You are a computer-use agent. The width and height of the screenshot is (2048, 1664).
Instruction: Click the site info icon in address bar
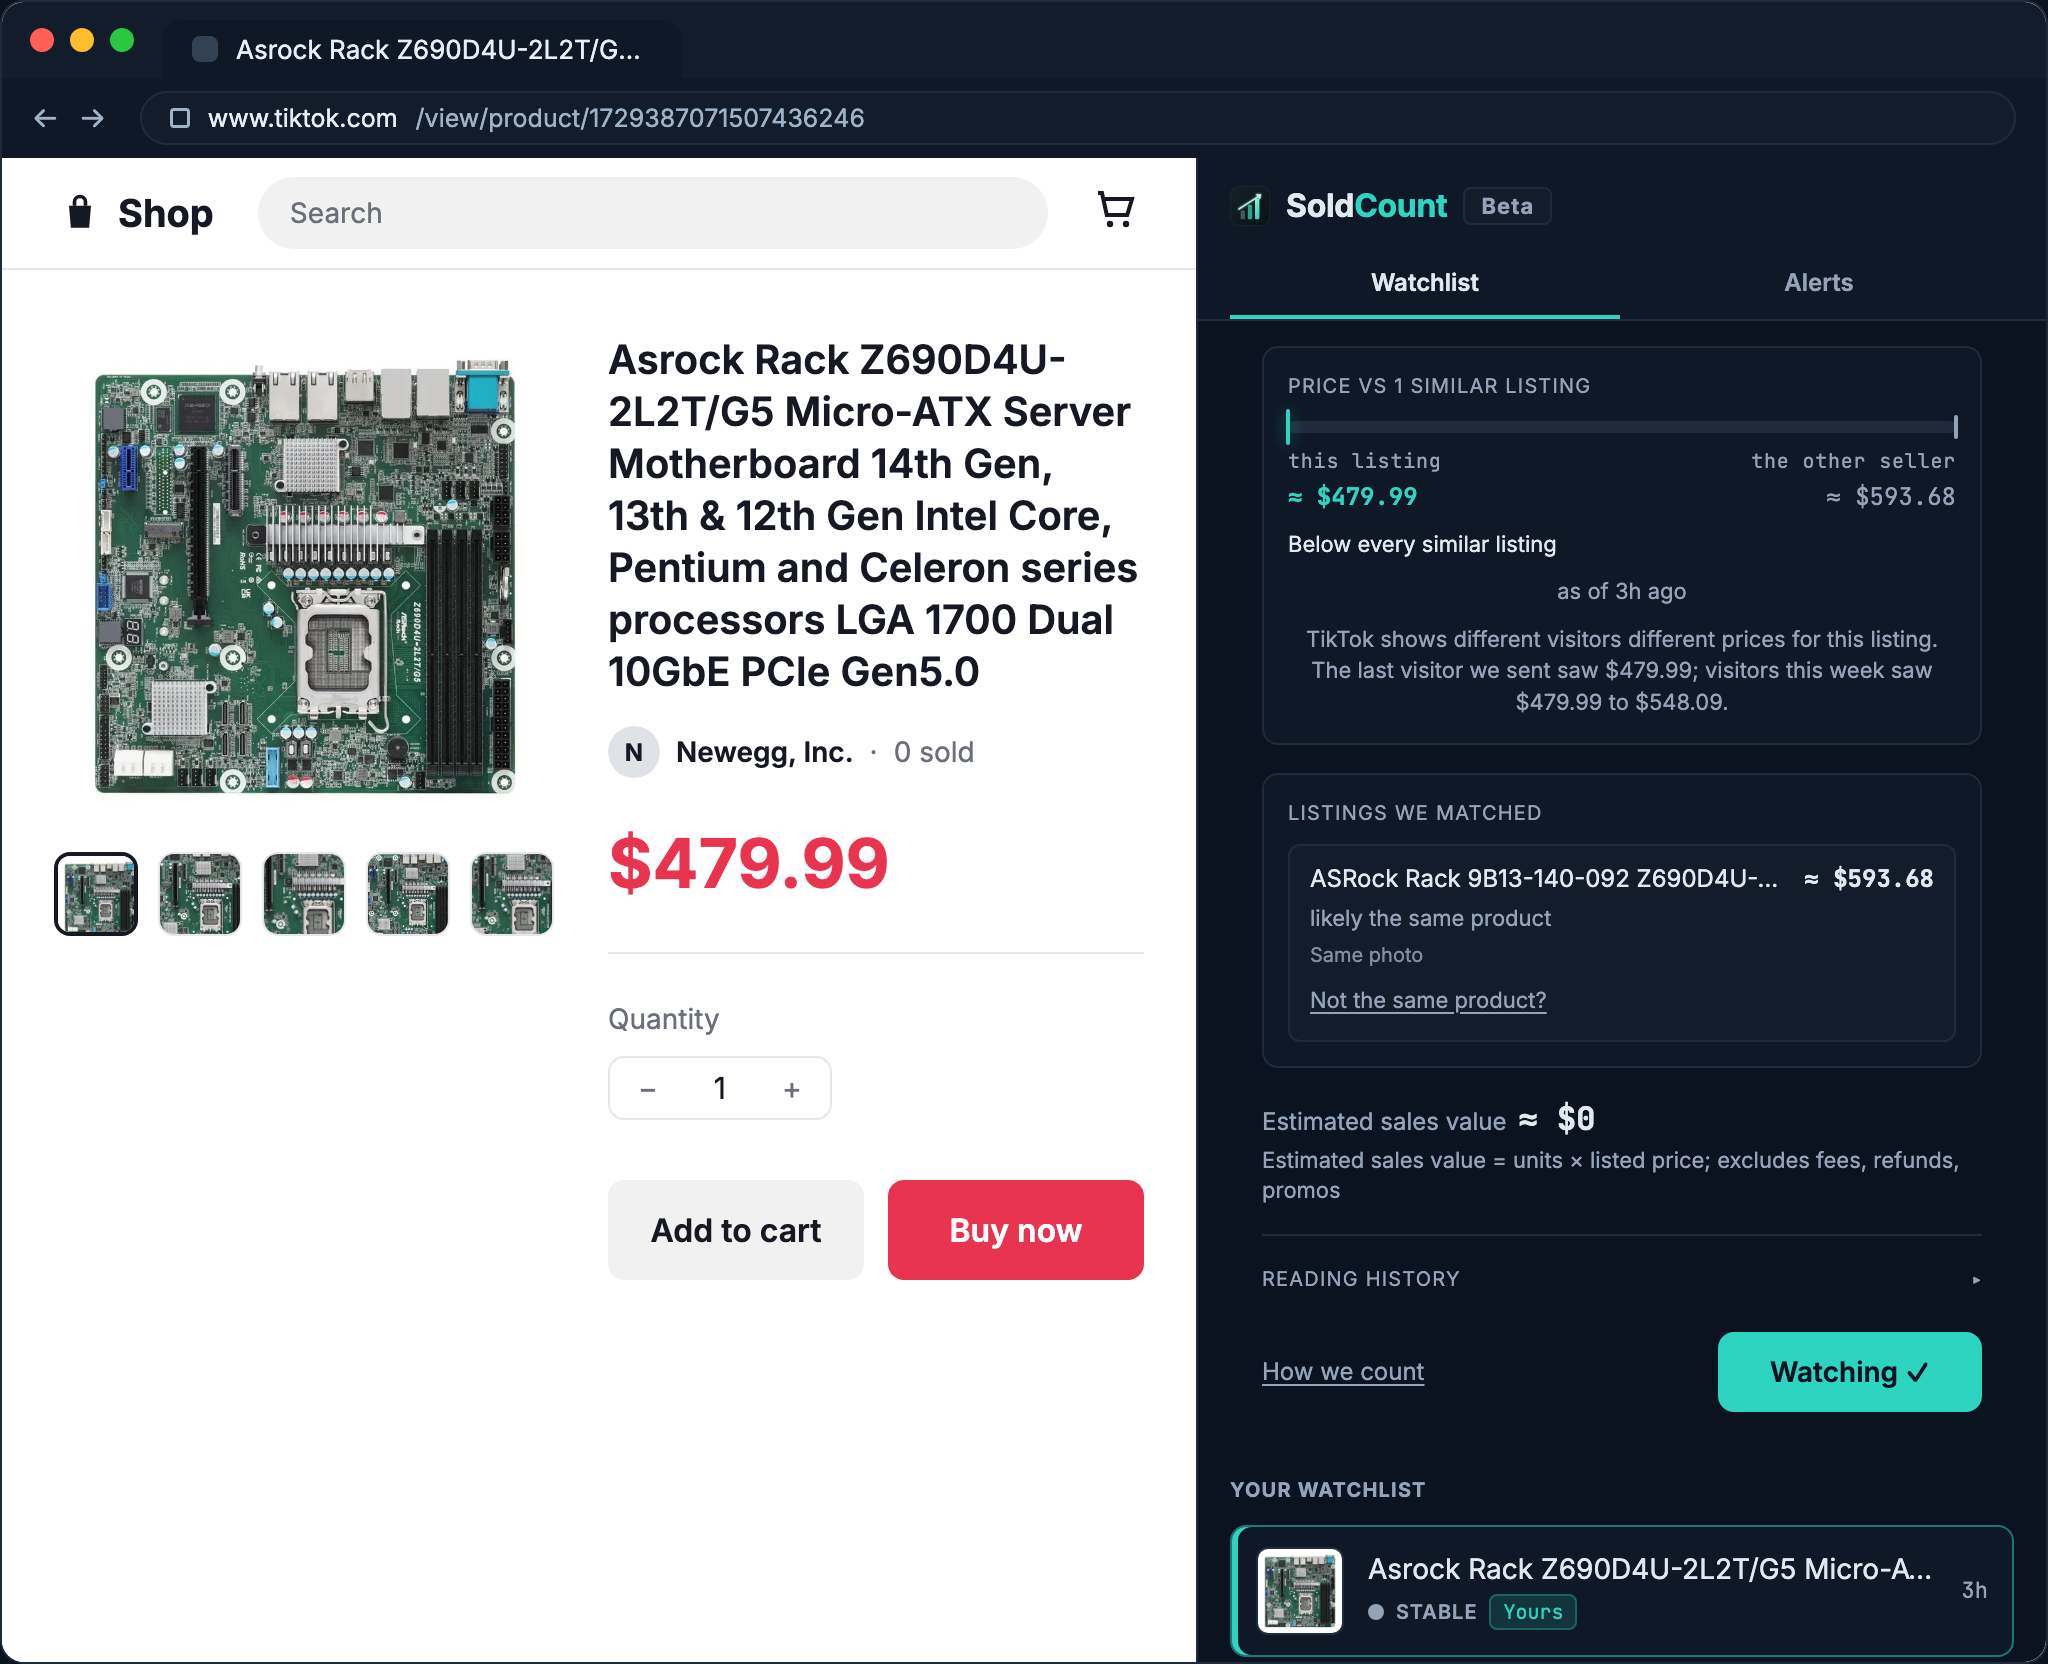click(180, 118)
